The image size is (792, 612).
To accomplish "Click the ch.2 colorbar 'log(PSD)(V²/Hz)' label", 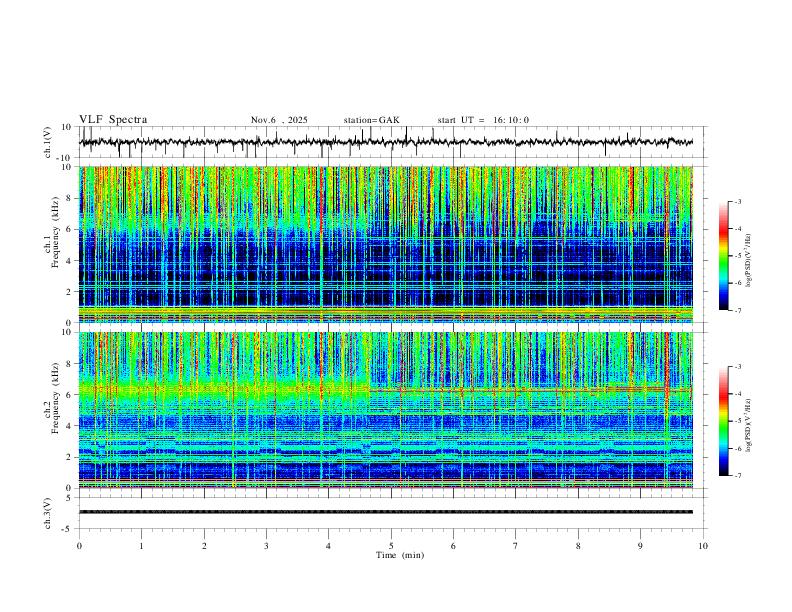I will (749, 425).
